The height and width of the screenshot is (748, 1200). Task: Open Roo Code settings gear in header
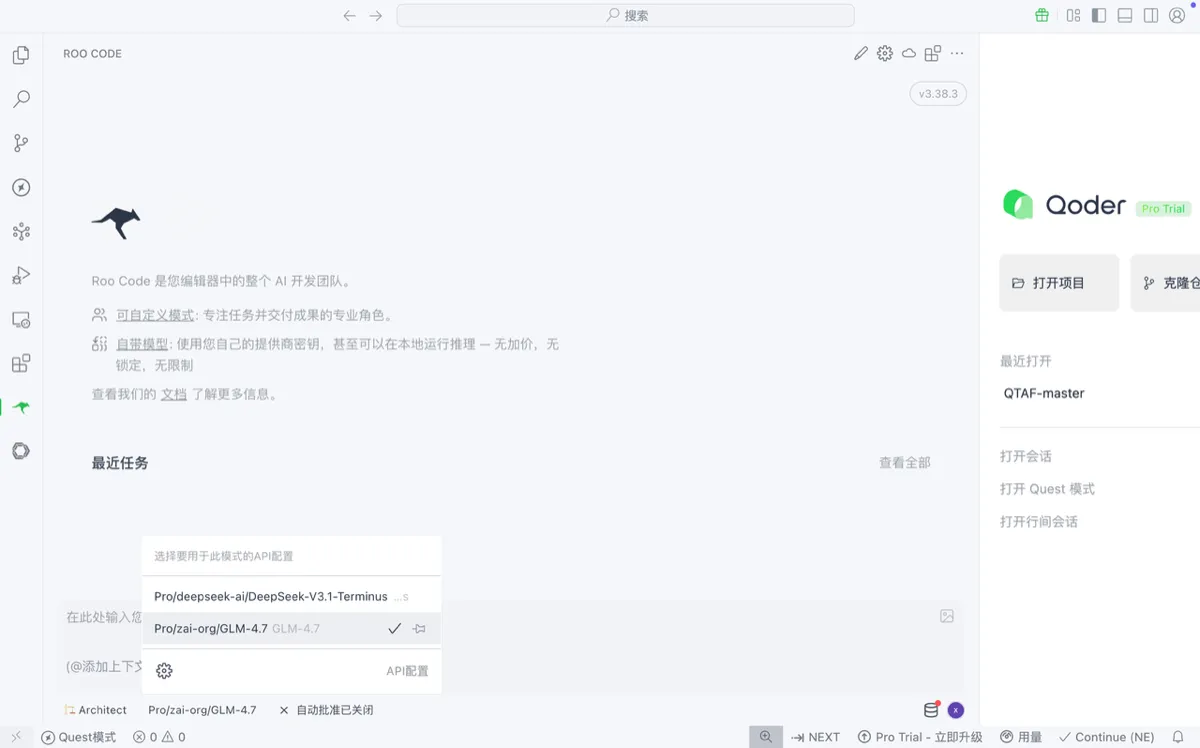pos(885,54)
